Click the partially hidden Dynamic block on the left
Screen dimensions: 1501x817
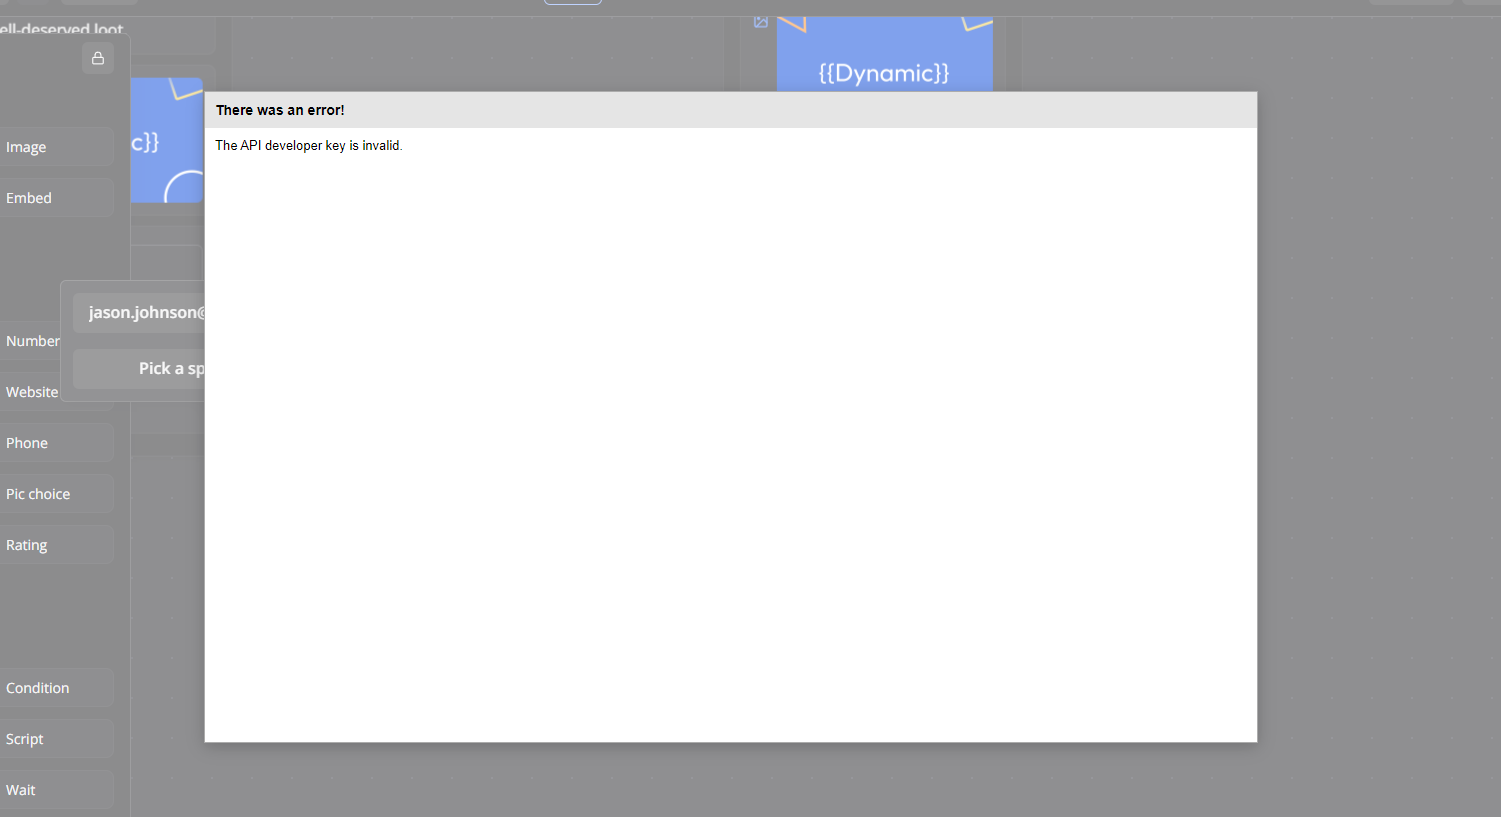click(x=167, y=140)
